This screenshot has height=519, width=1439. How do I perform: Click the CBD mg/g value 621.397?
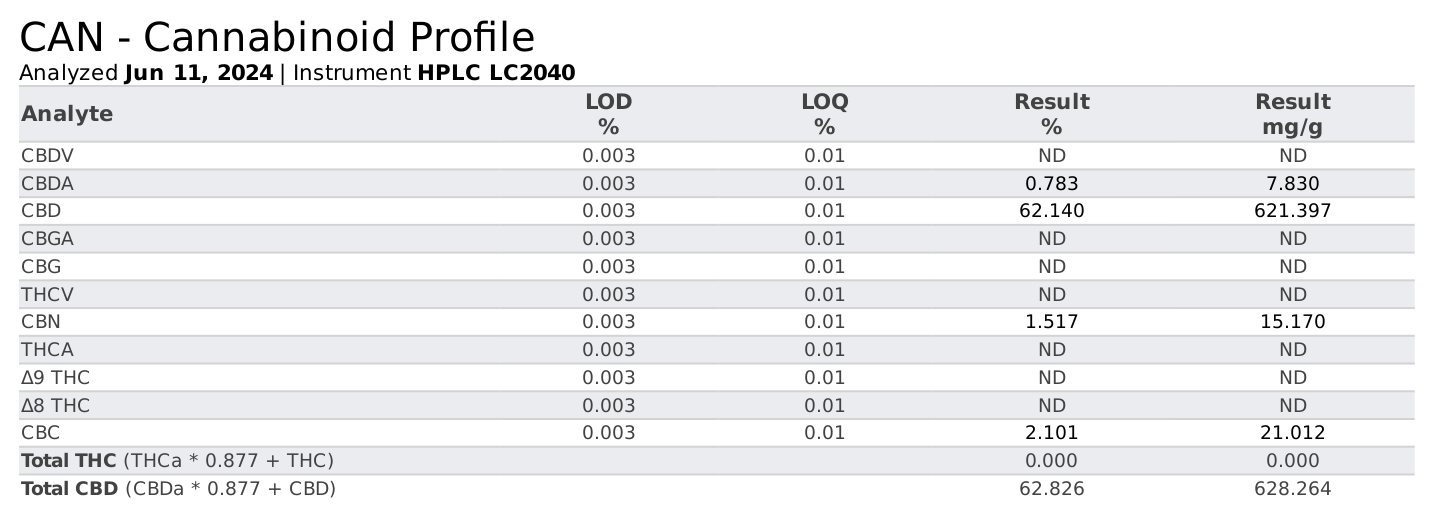click(1293, 211)
